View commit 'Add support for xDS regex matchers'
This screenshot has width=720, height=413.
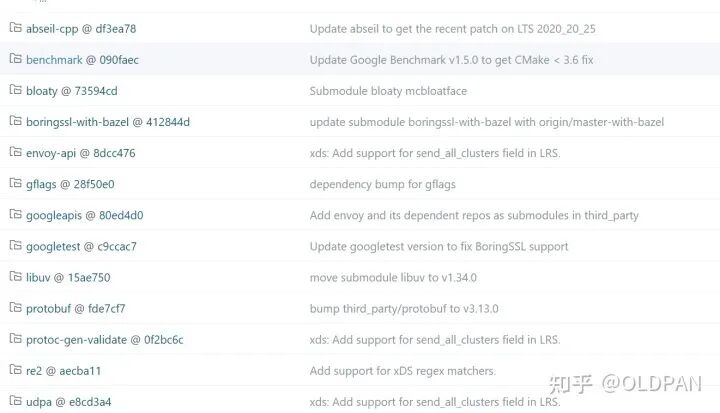(403, 371)
